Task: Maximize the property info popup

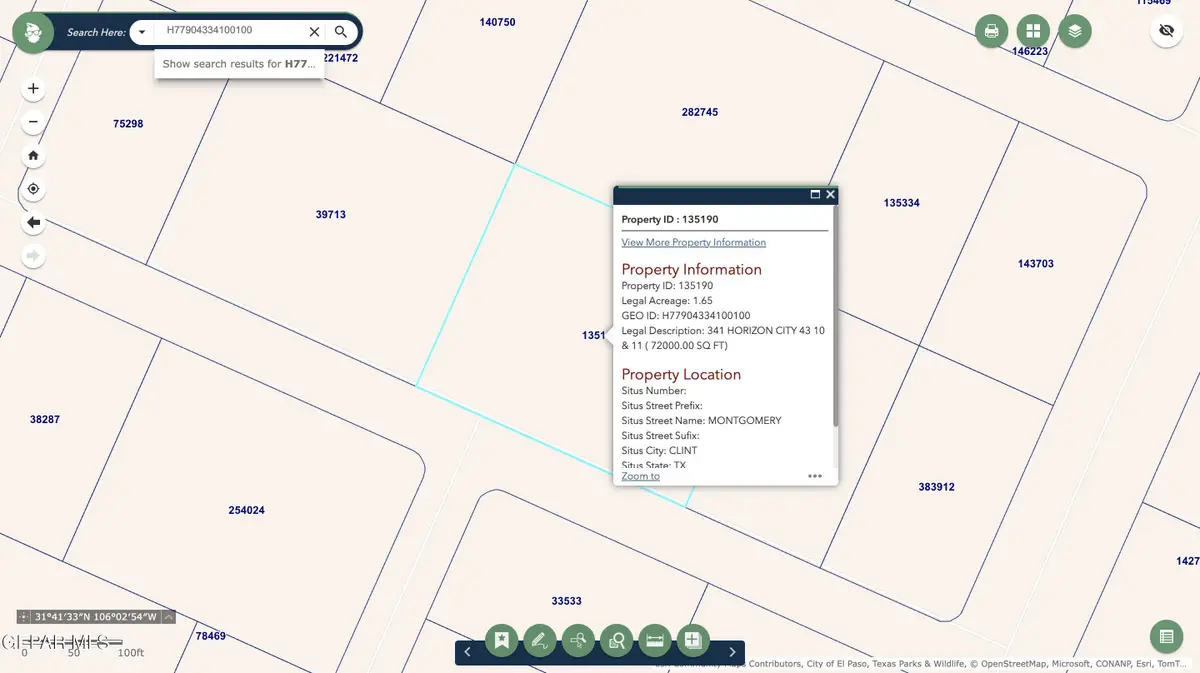Action: click(x=815, y=194)
